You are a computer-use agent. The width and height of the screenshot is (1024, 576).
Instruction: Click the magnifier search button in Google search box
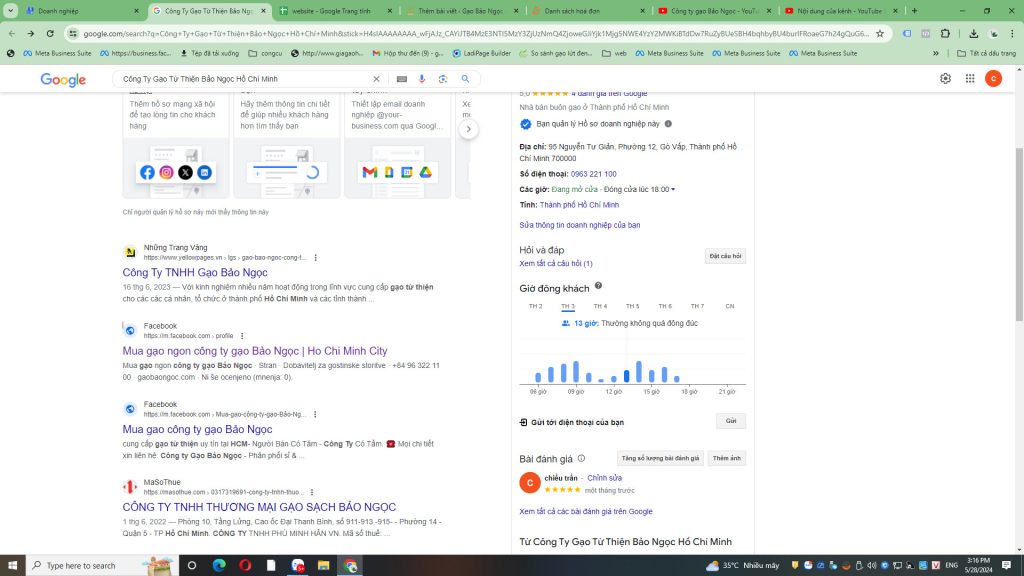click(465, 79)
